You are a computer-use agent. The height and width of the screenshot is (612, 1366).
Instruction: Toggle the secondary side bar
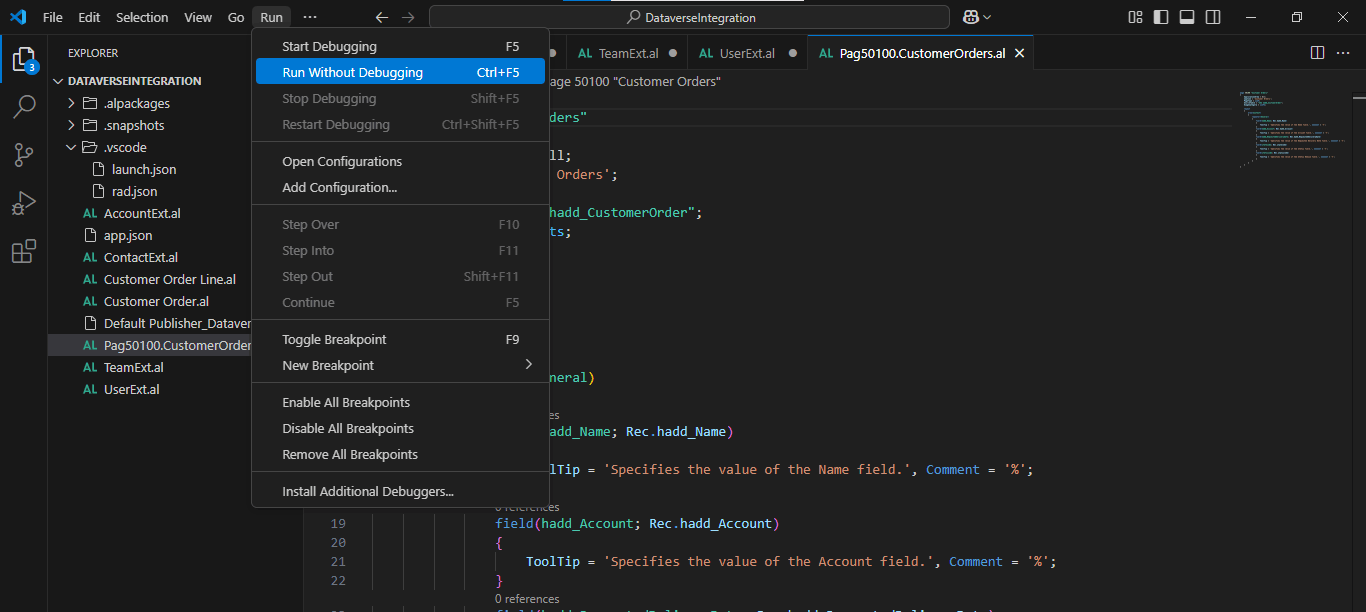coord(1213,17)
